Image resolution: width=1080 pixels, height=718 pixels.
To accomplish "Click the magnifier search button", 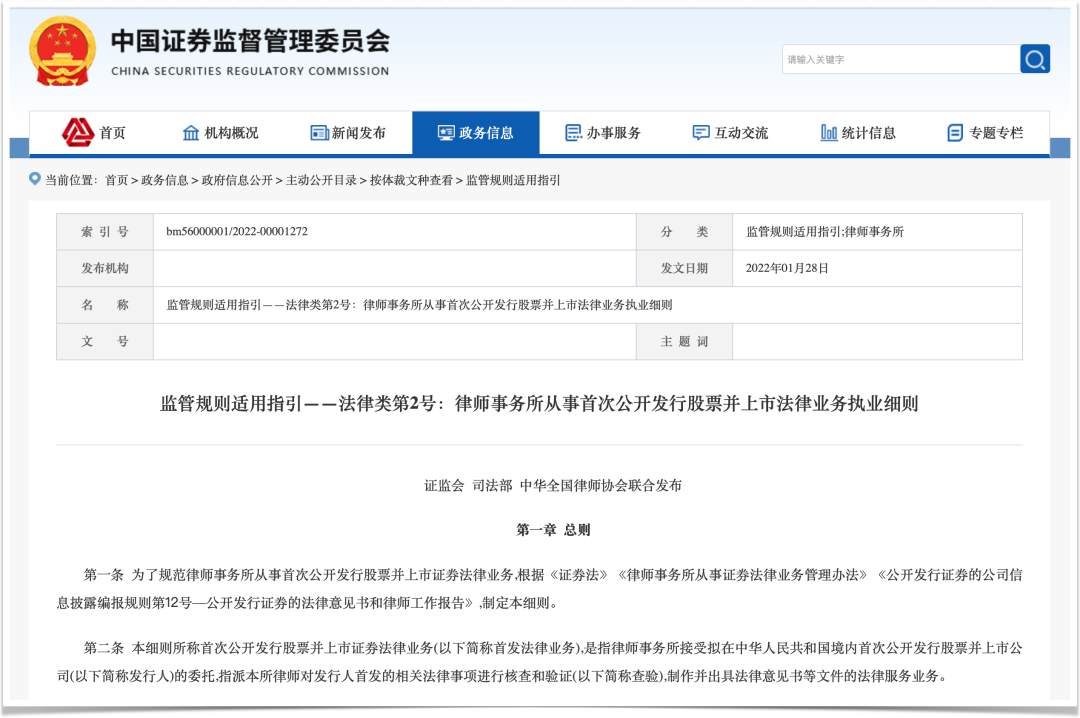I will pyautogui.click(x=1035, y=59).
